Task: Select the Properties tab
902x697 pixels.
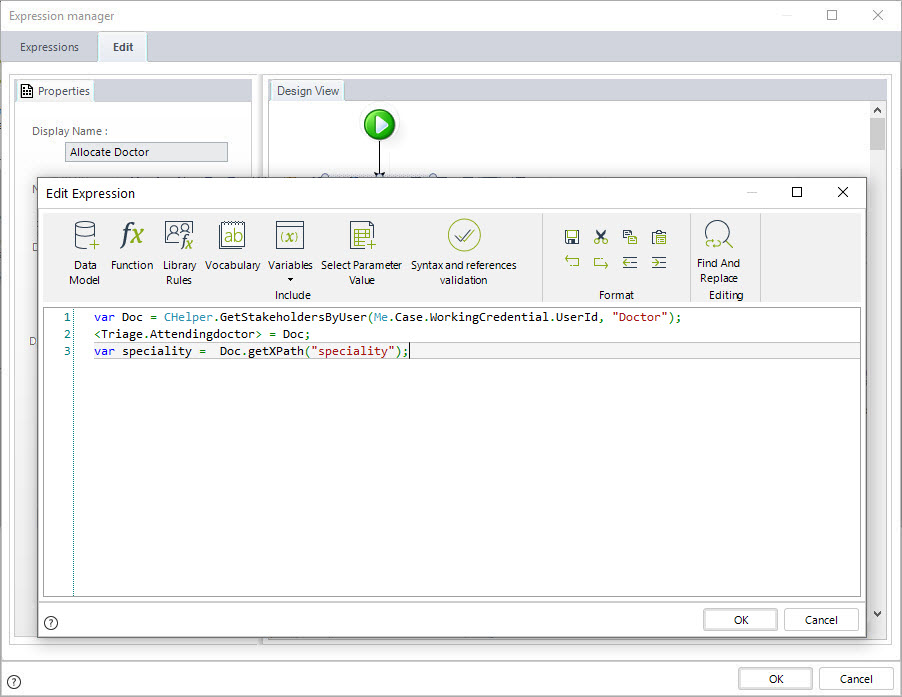Action: coord(56,91)
